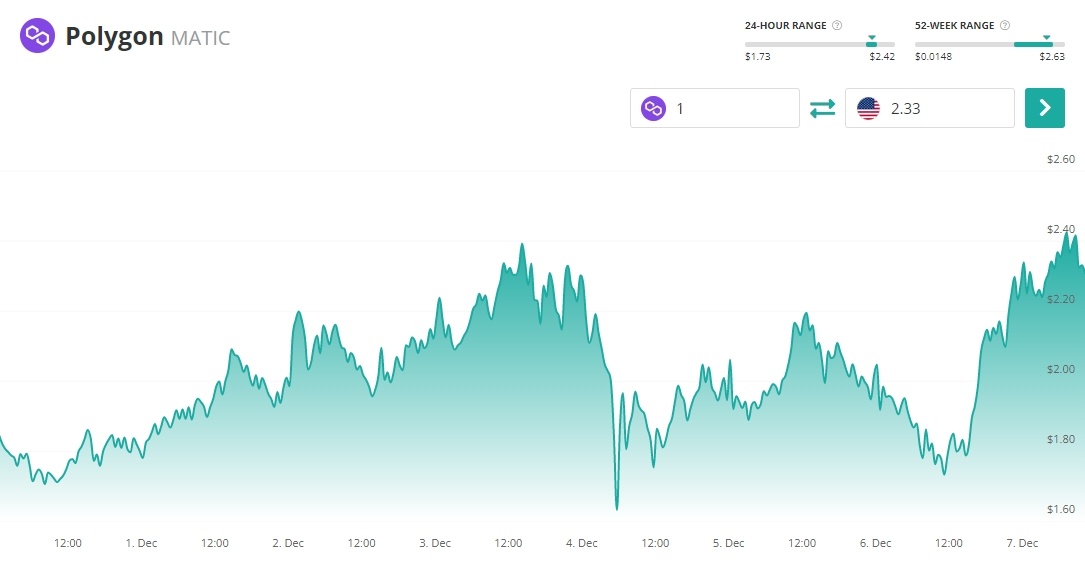Click the Polygon coin icon in the amount field
This screenshot has width=1085, height=562.
(x=653, y=108)
